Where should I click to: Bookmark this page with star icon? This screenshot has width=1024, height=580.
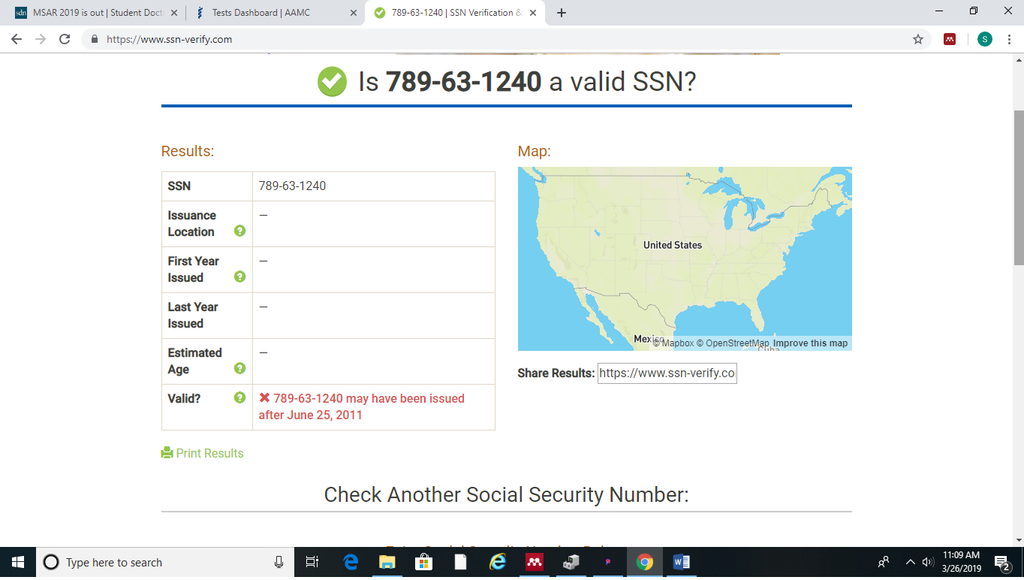(x=918, y=39)
